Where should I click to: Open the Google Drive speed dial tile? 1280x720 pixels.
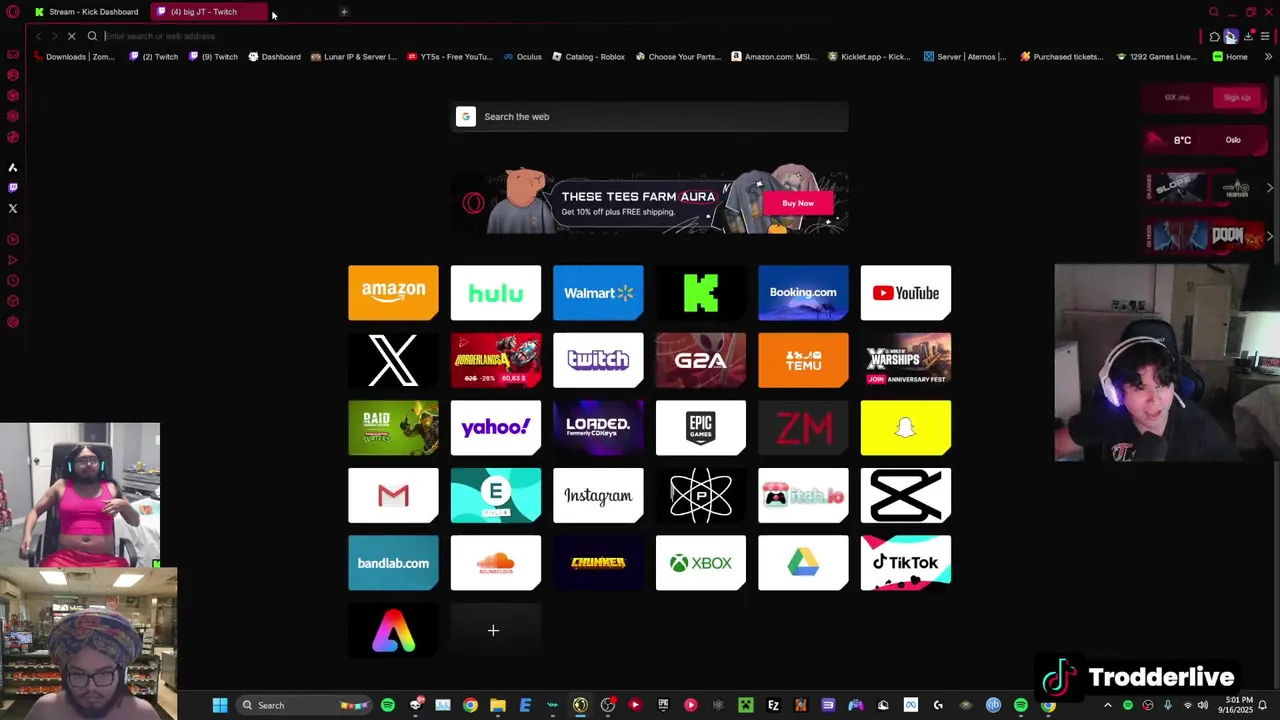pos(803,563)
